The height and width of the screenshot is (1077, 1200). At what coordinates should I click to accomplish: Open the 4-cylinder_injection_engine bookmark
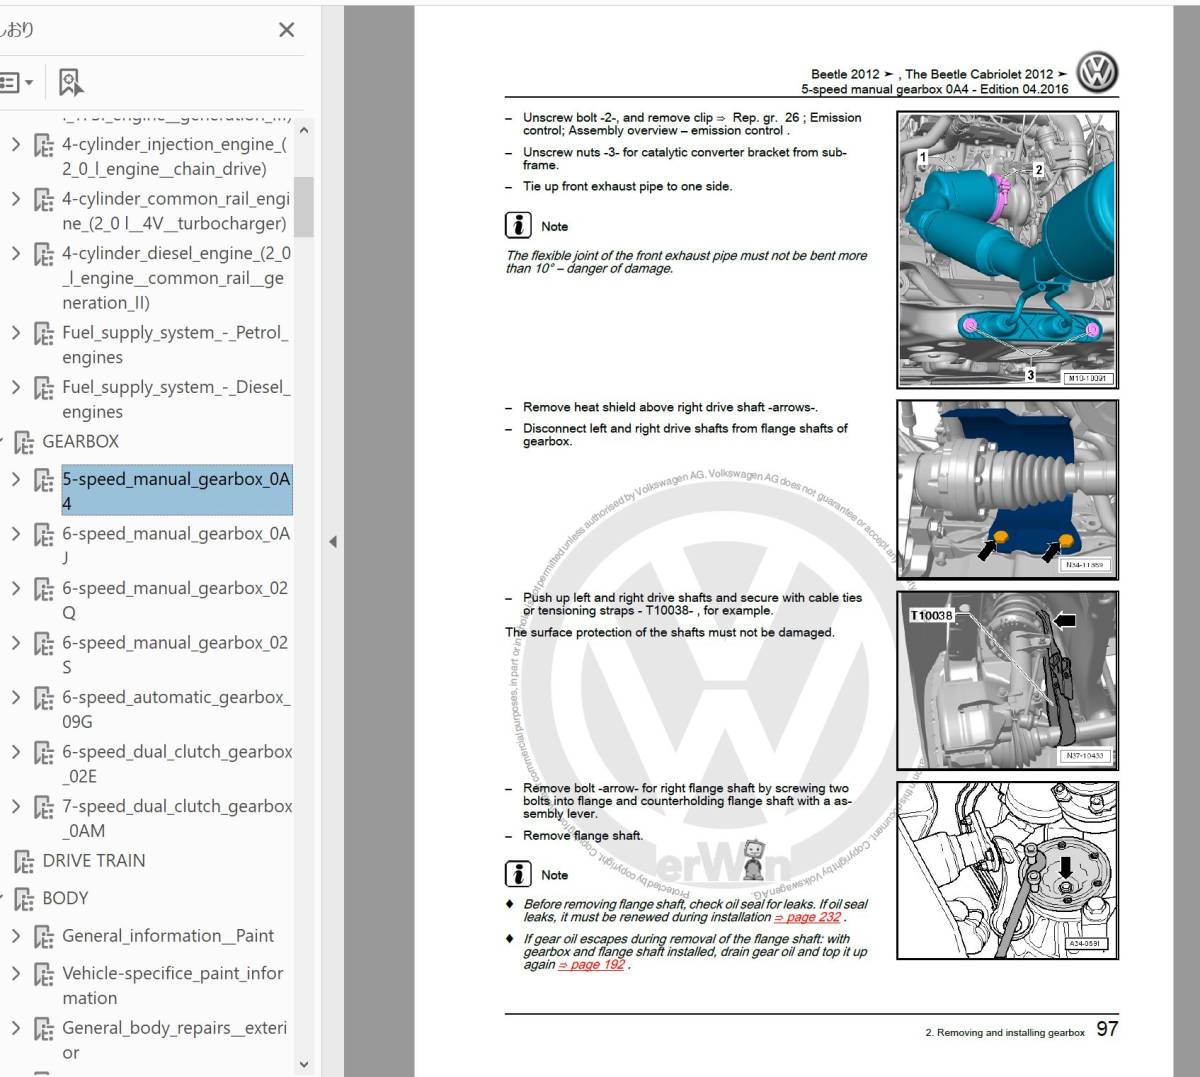(175, 156)
